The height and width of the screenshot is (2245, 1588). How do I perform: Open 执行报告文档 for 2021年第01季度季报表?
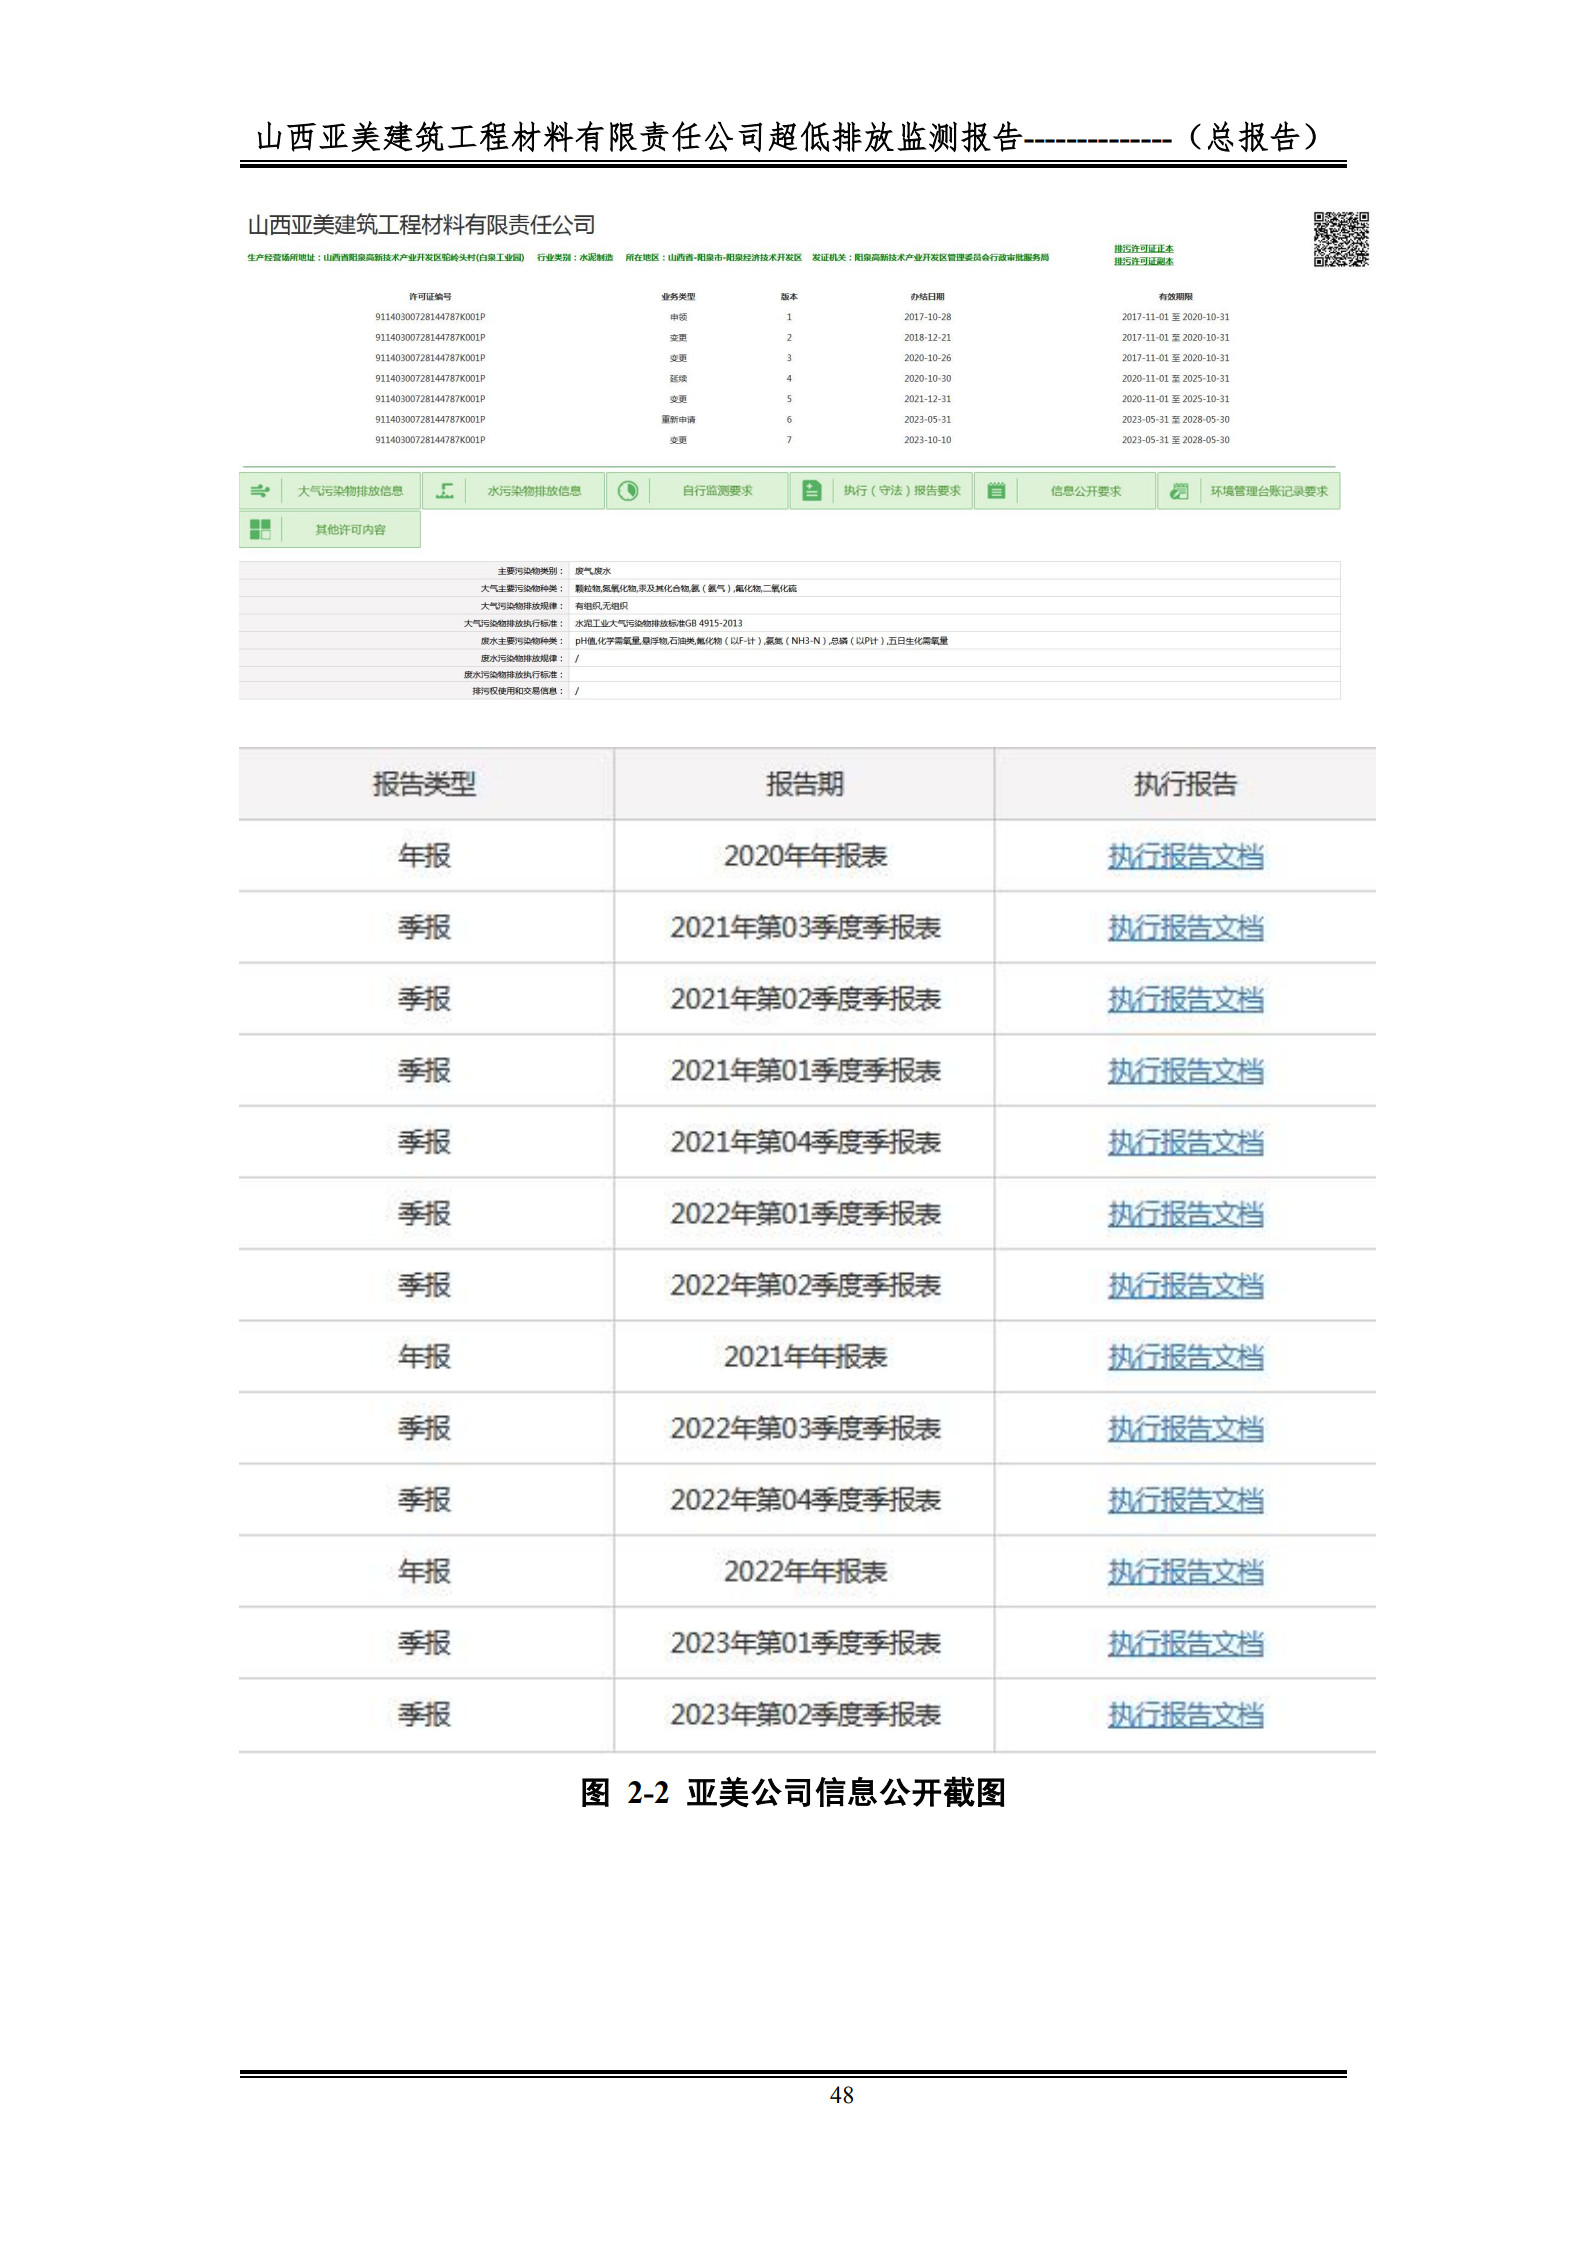pyautogui.click(x=1185, y=1072)
